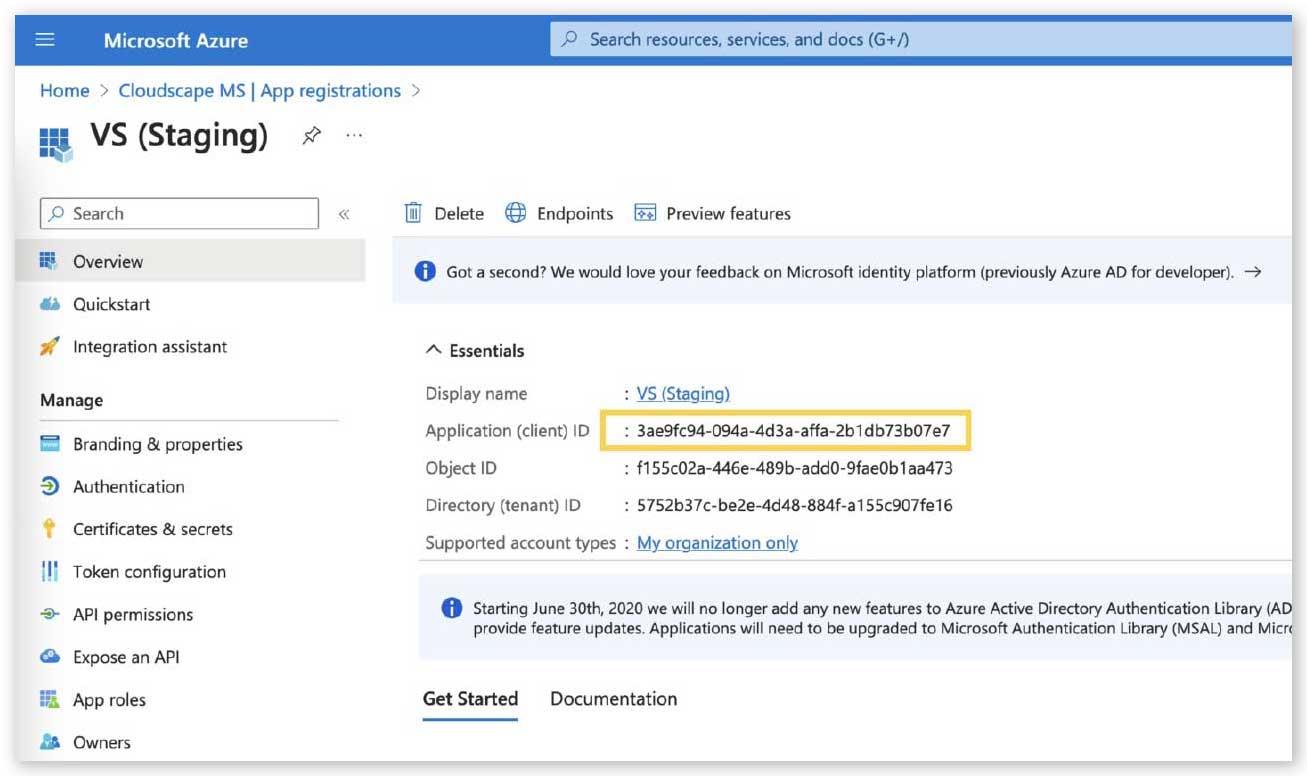The image size is (1307, 776).
Task: Click the Application (client) ID value
Action: tap(793, 431)
